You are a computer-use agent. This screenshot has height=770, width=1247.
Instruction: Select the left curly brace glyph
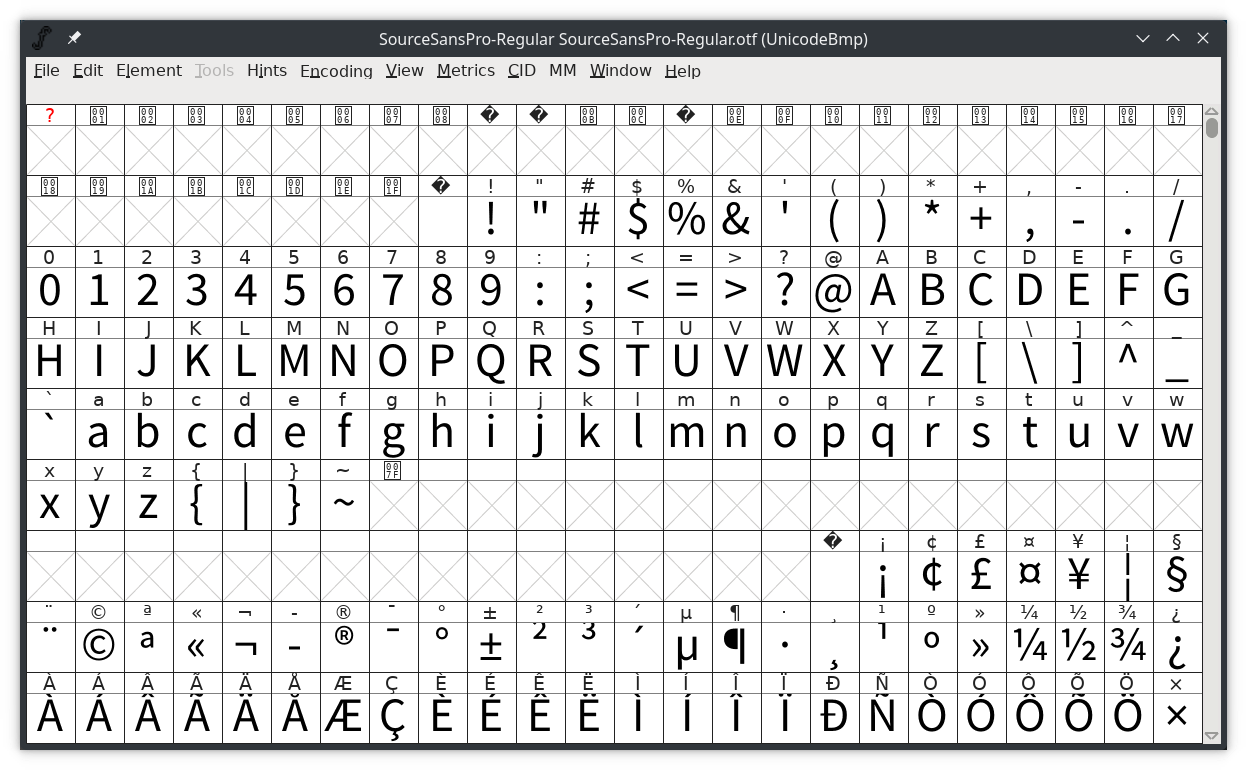(197, 505)
